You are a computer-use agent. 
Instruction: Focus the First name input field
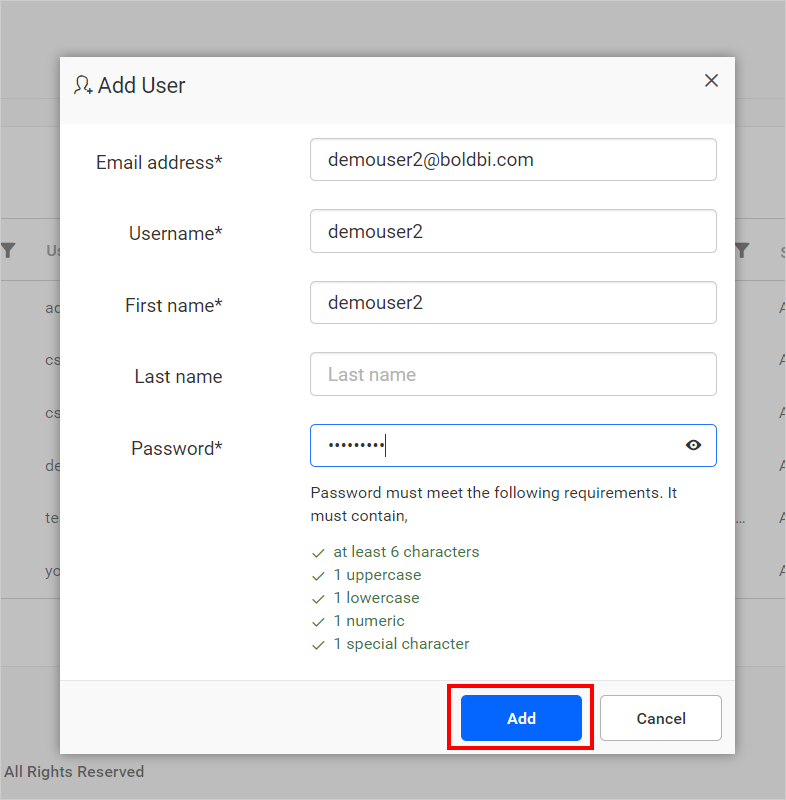[513, 303]
